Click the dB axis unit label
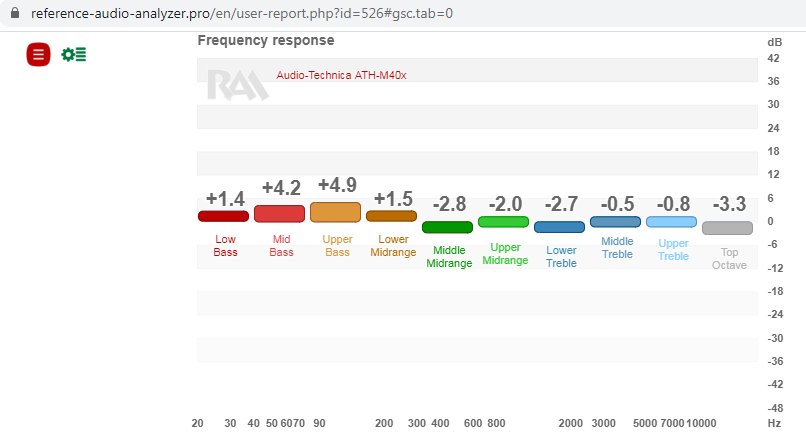This screenshot has height=448, width=806. click(x=775, y=43)
